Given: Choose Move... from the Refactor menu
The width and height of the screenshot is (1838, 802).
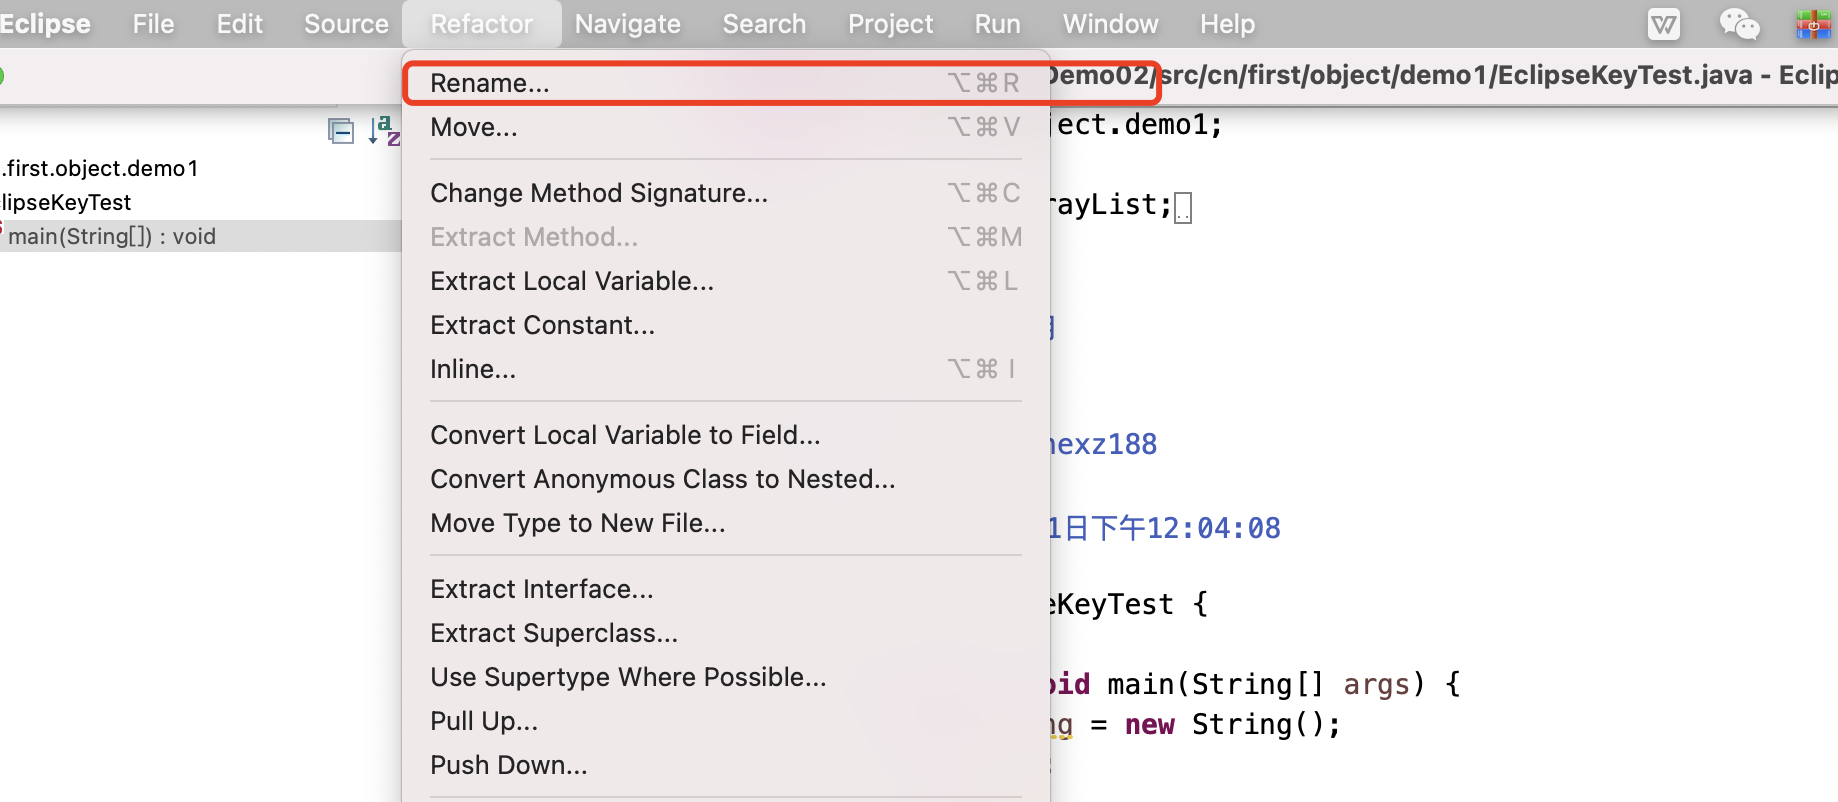Looking at the screenshot, I should tap(726, 127).
